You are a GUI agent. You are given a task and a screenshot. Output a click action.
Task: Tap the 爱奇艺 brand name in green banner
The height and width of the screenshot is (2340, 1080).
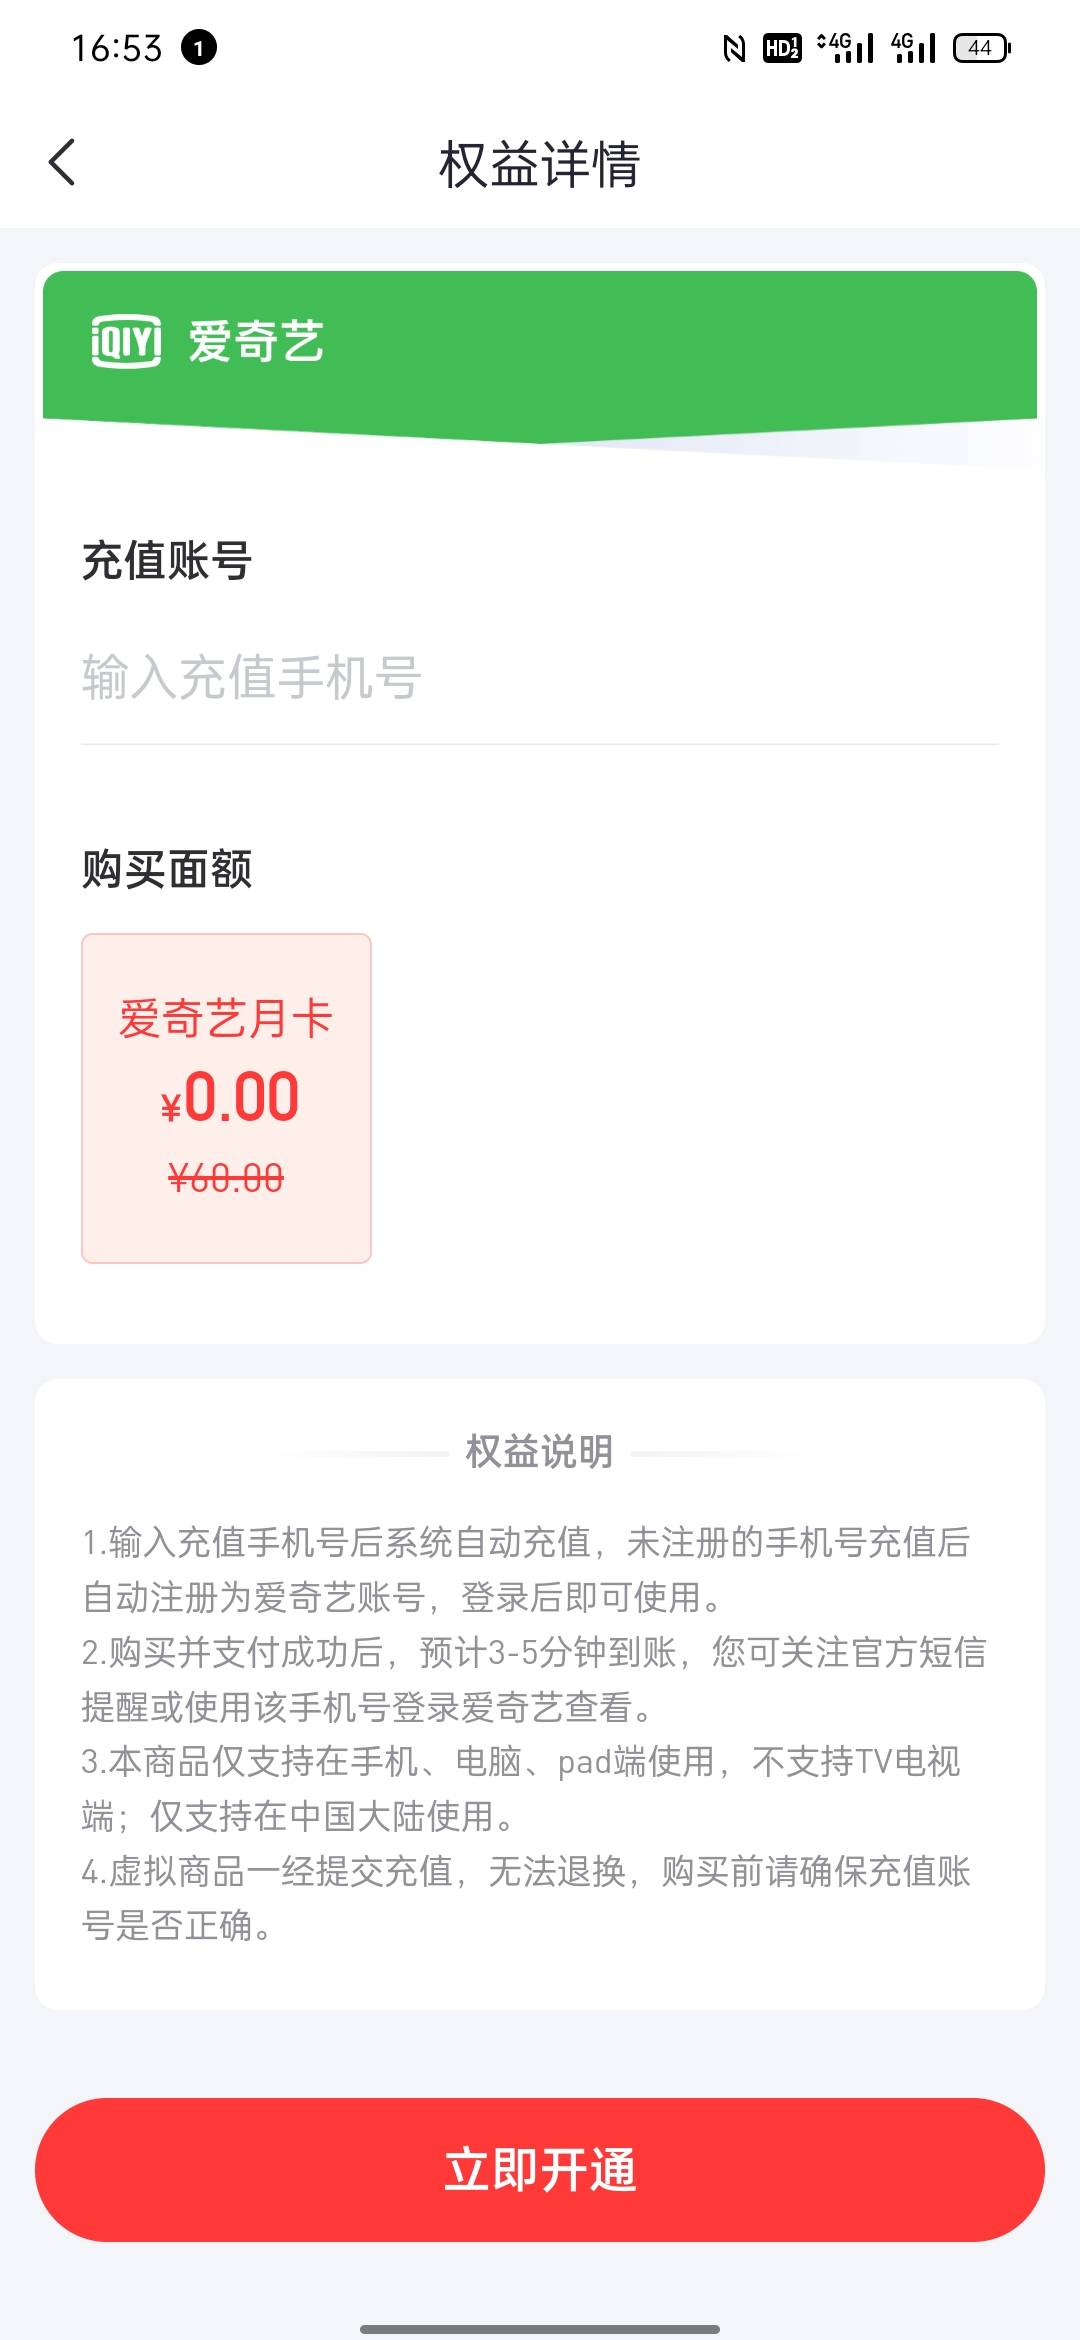(x=256, y=342)
